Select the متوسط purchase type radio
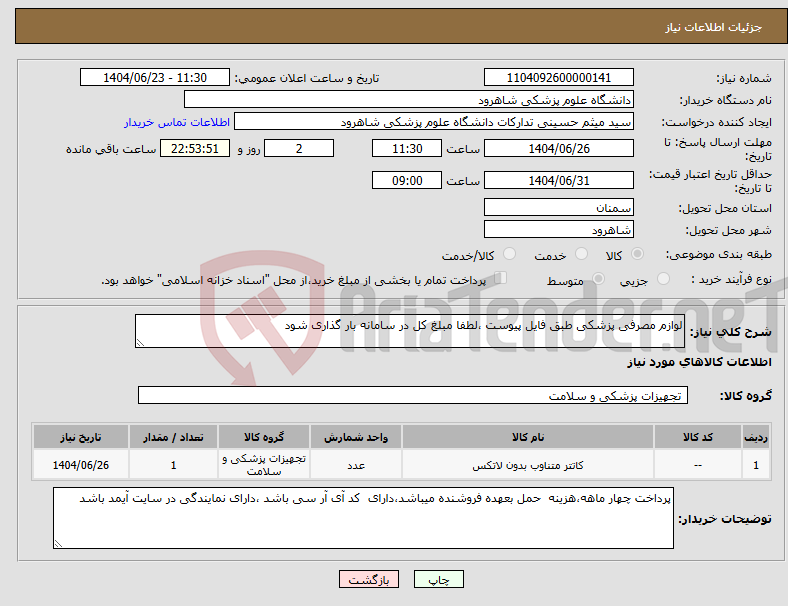This screenshot has height=606, width=788. coord(598,278)
